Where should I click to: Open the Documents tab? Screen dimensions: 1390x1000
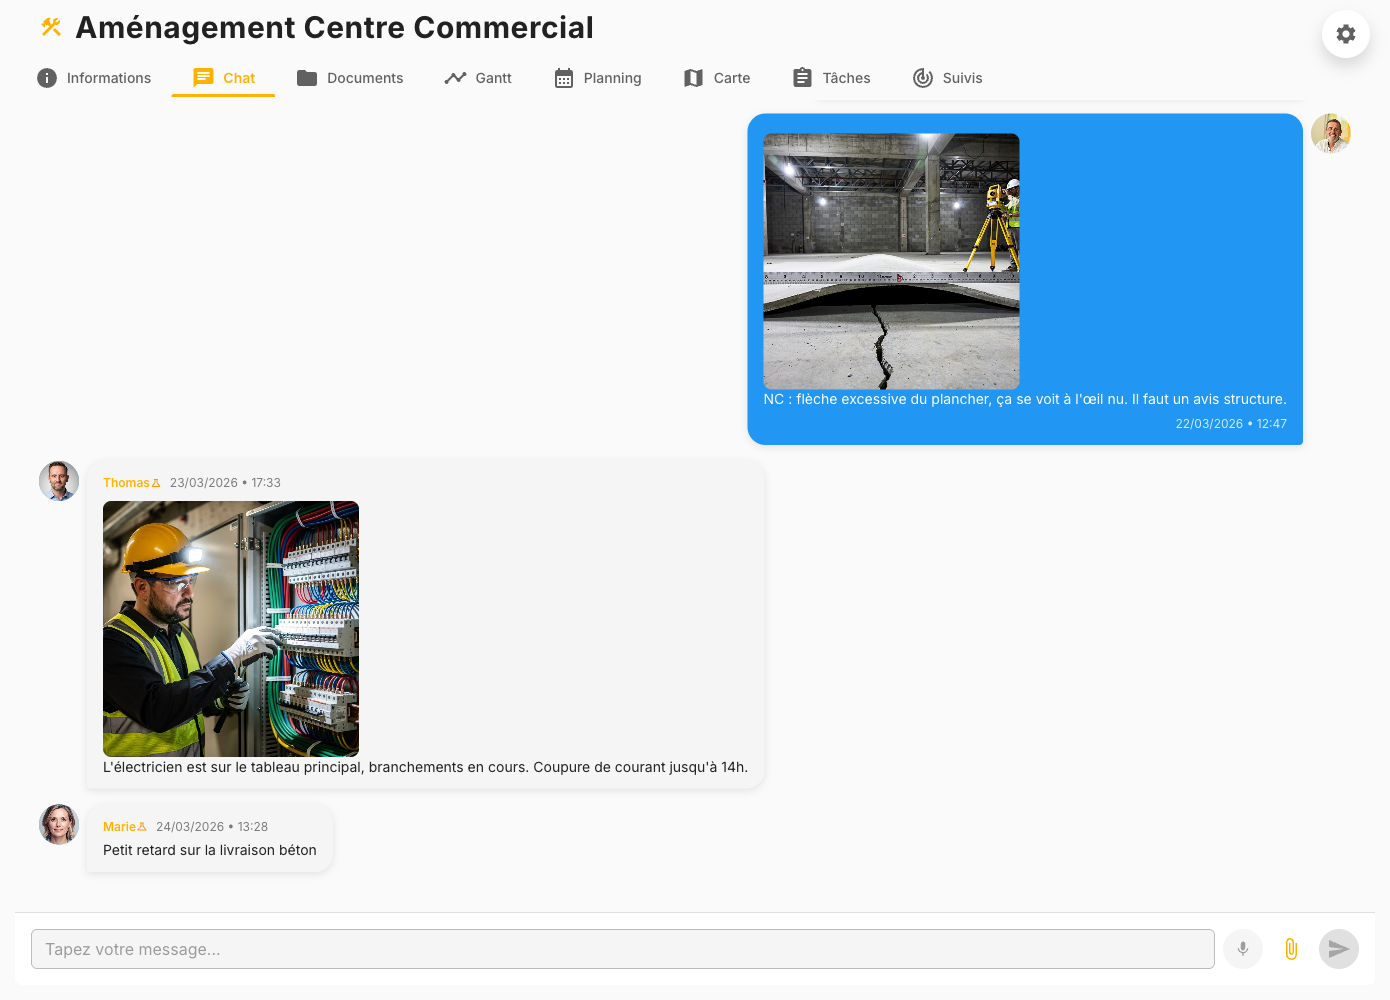coord(350,78)
